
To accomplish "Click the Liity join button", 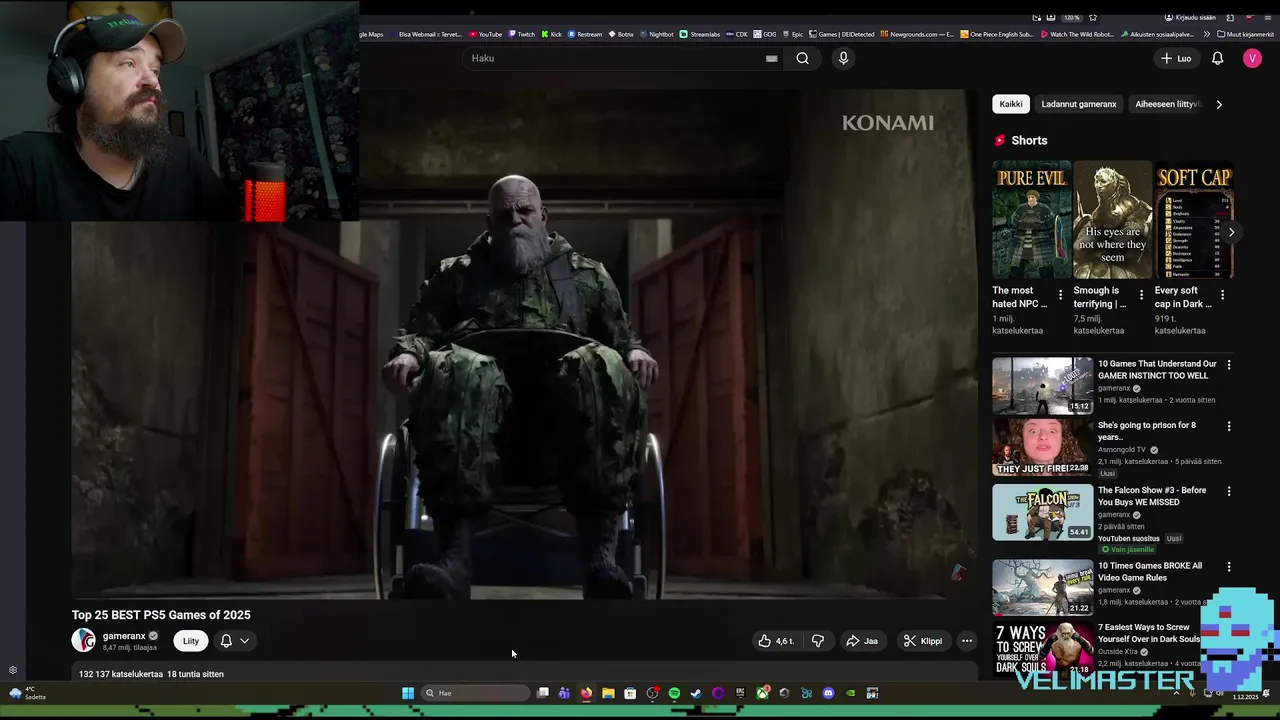I will (191, 641).
